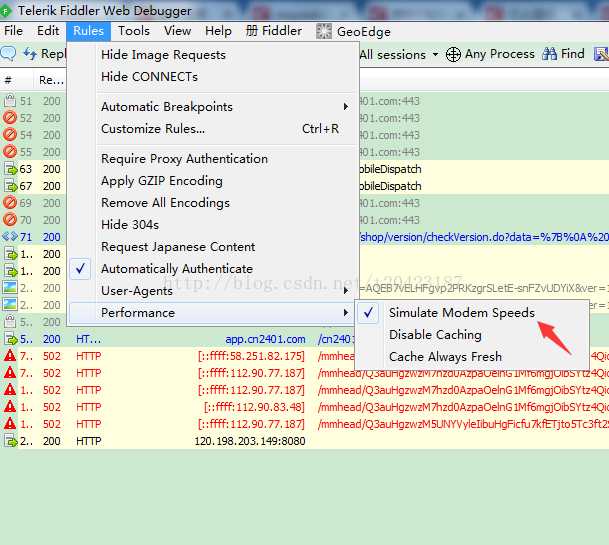Click the blocked icon of session 55

(10, 151)
